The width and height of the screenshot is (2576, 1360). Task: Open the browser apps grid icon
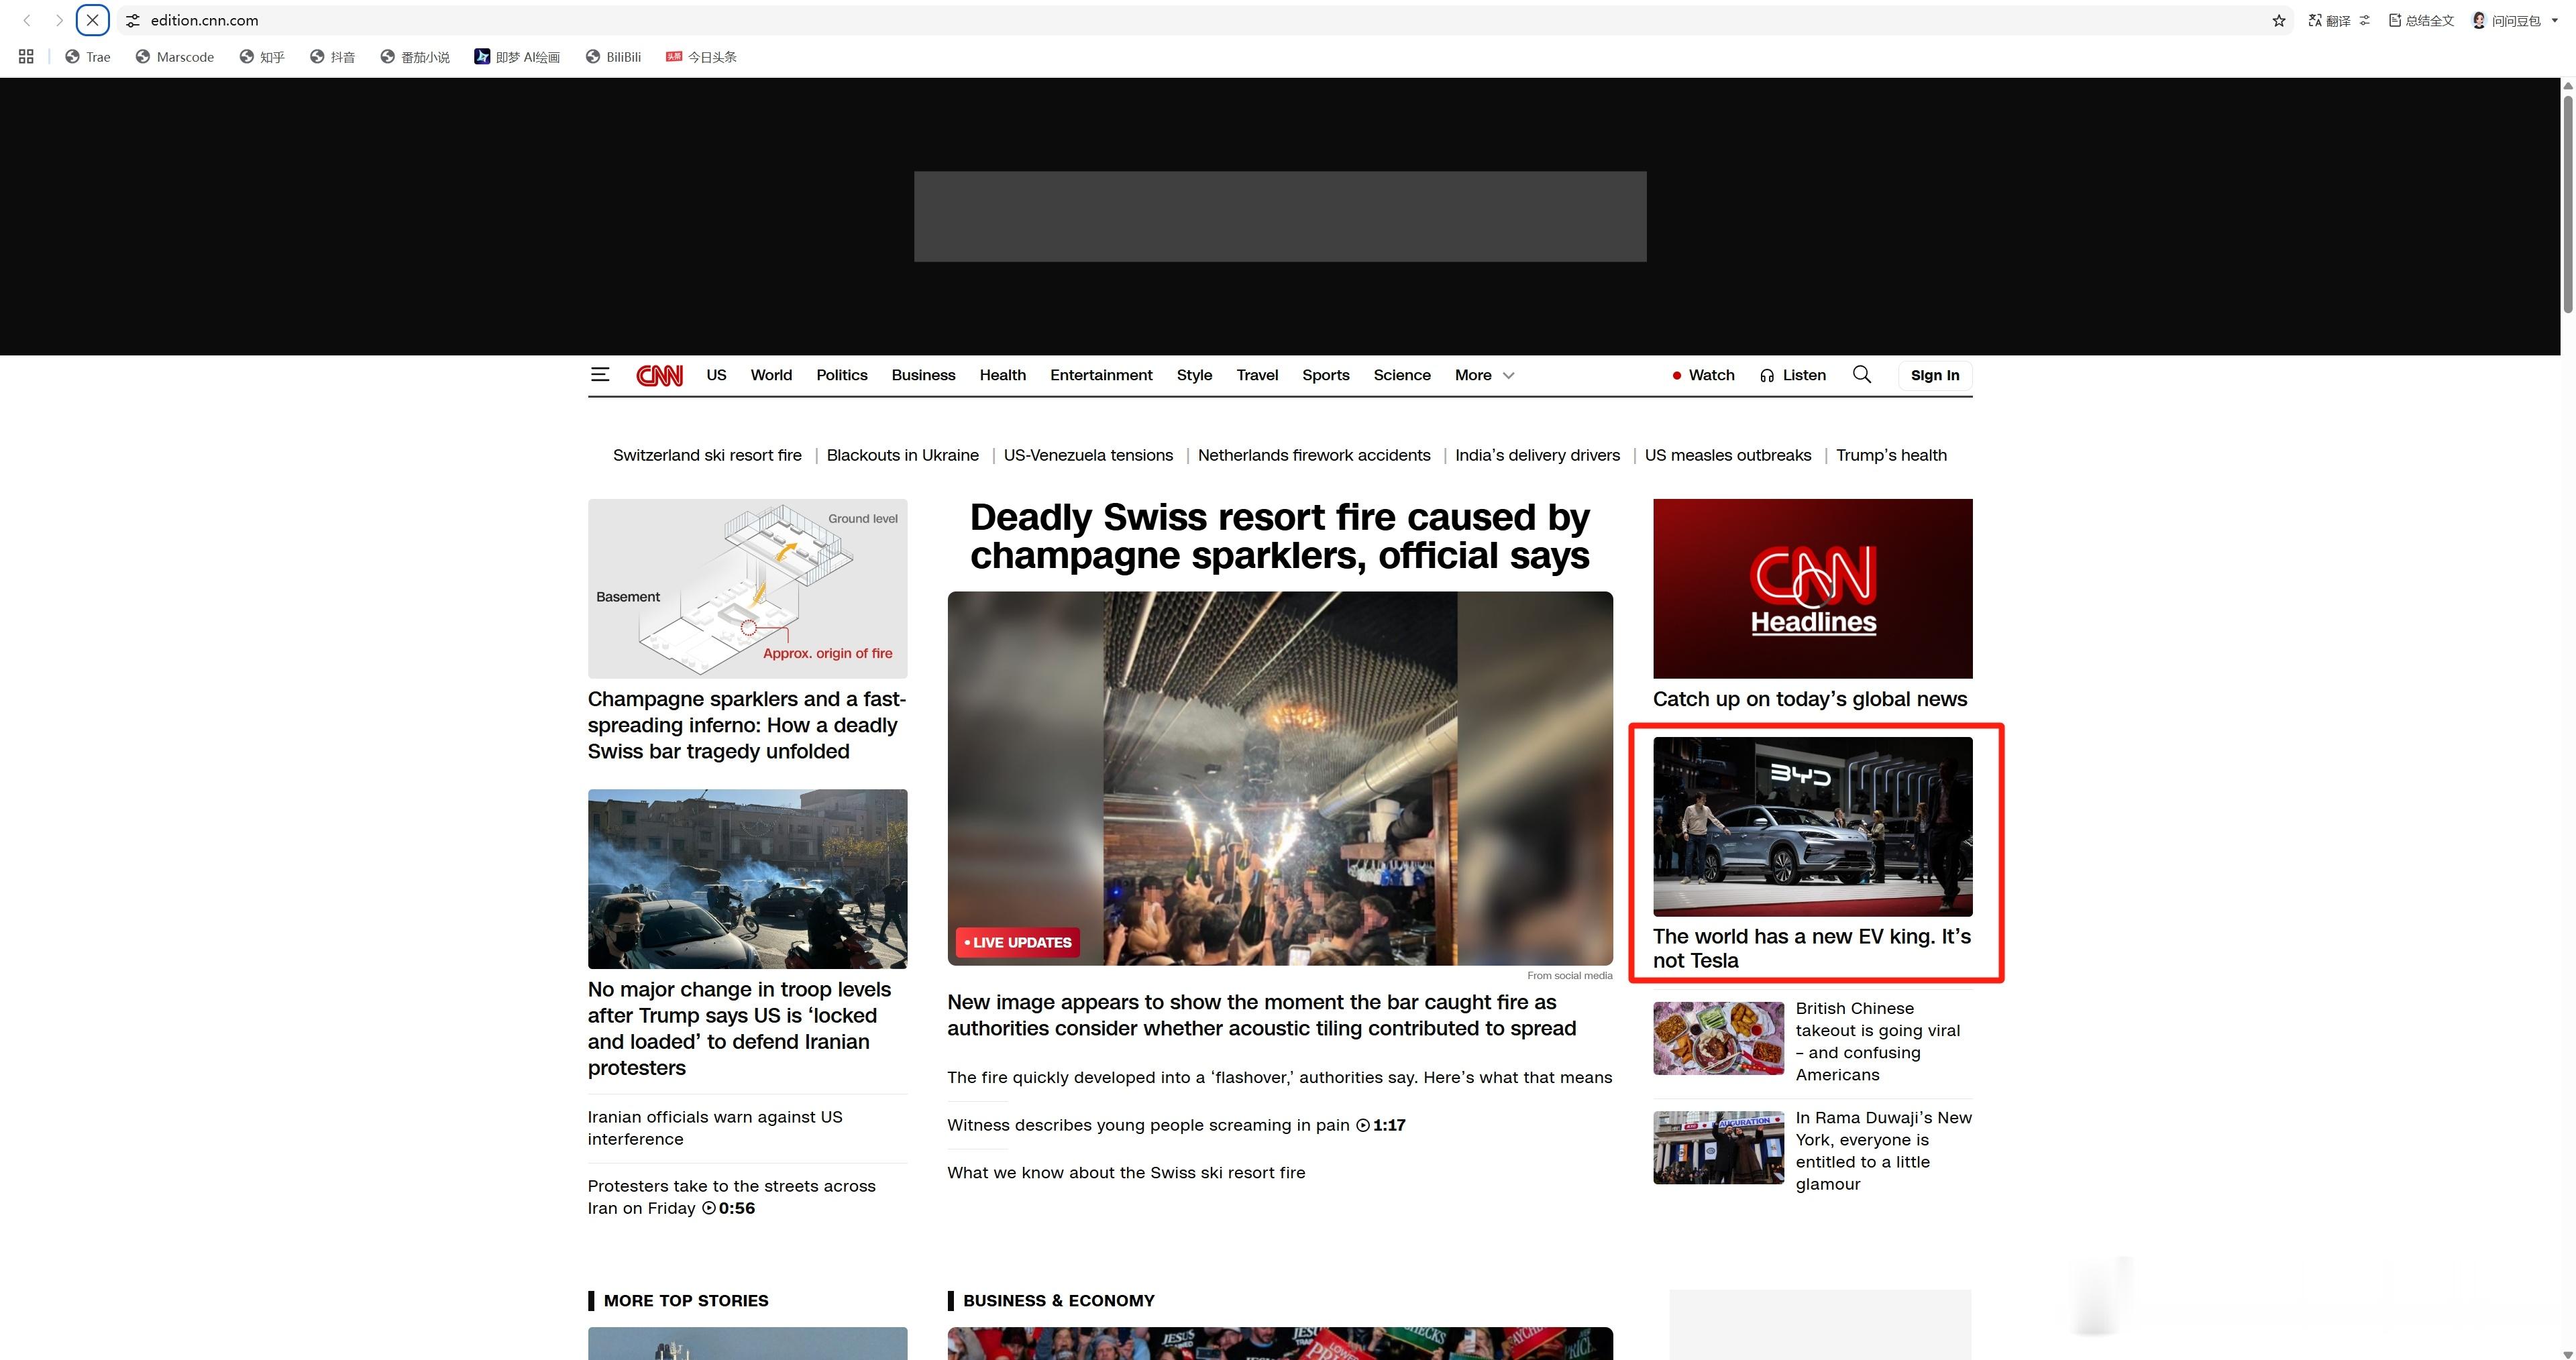[x=26, y=57]
